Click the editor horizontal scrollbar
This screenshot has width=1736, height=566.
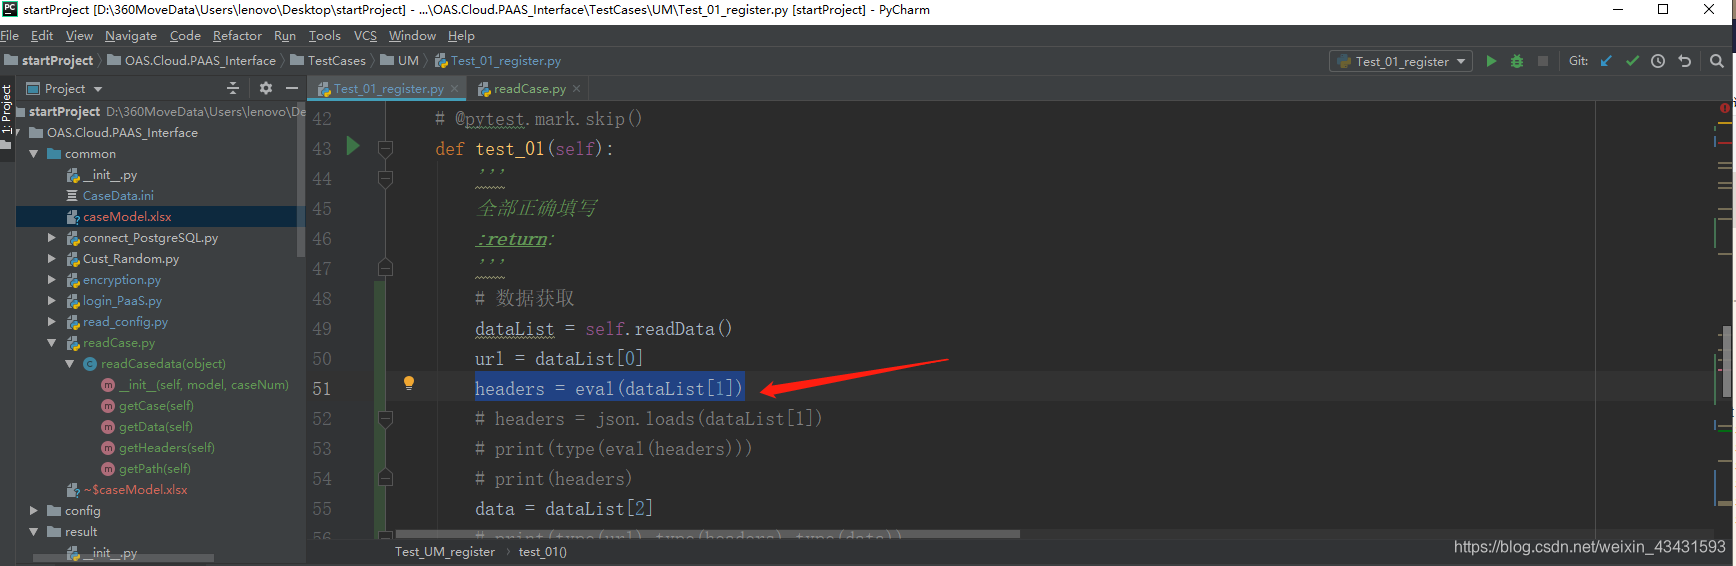click(x=708, y=534)
